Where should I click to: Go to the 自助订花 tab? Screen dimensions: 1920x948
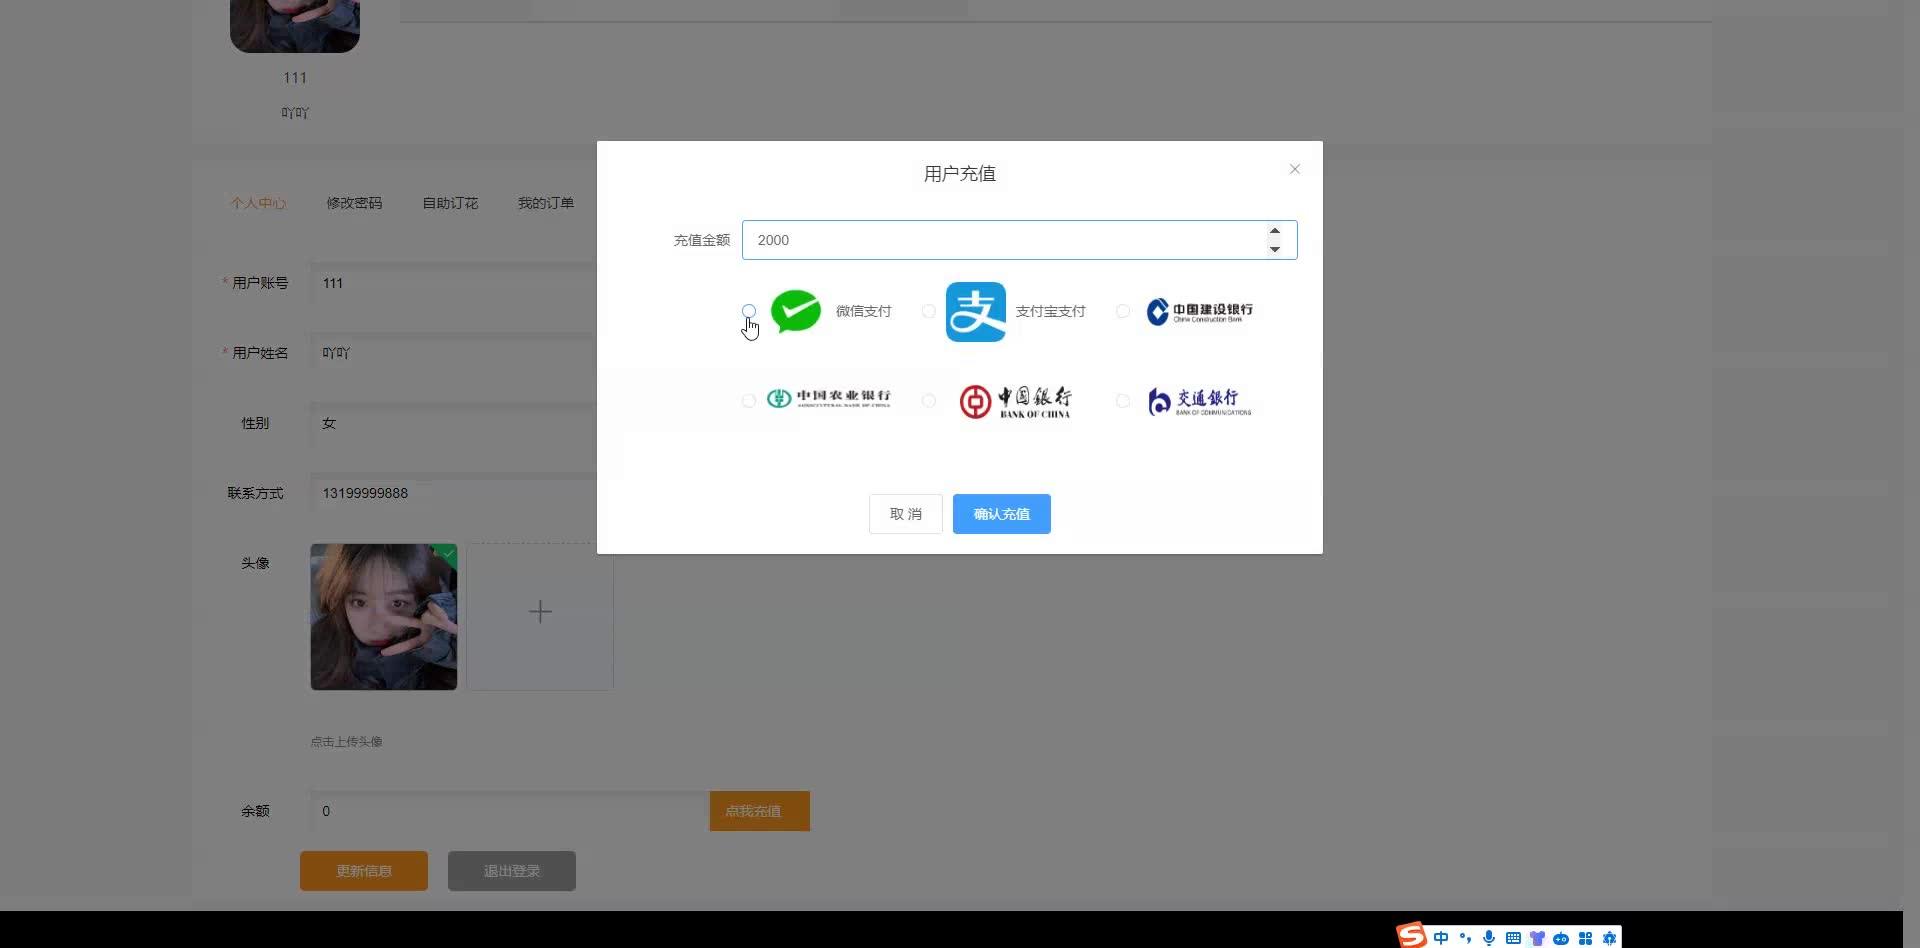coord(450,203)
